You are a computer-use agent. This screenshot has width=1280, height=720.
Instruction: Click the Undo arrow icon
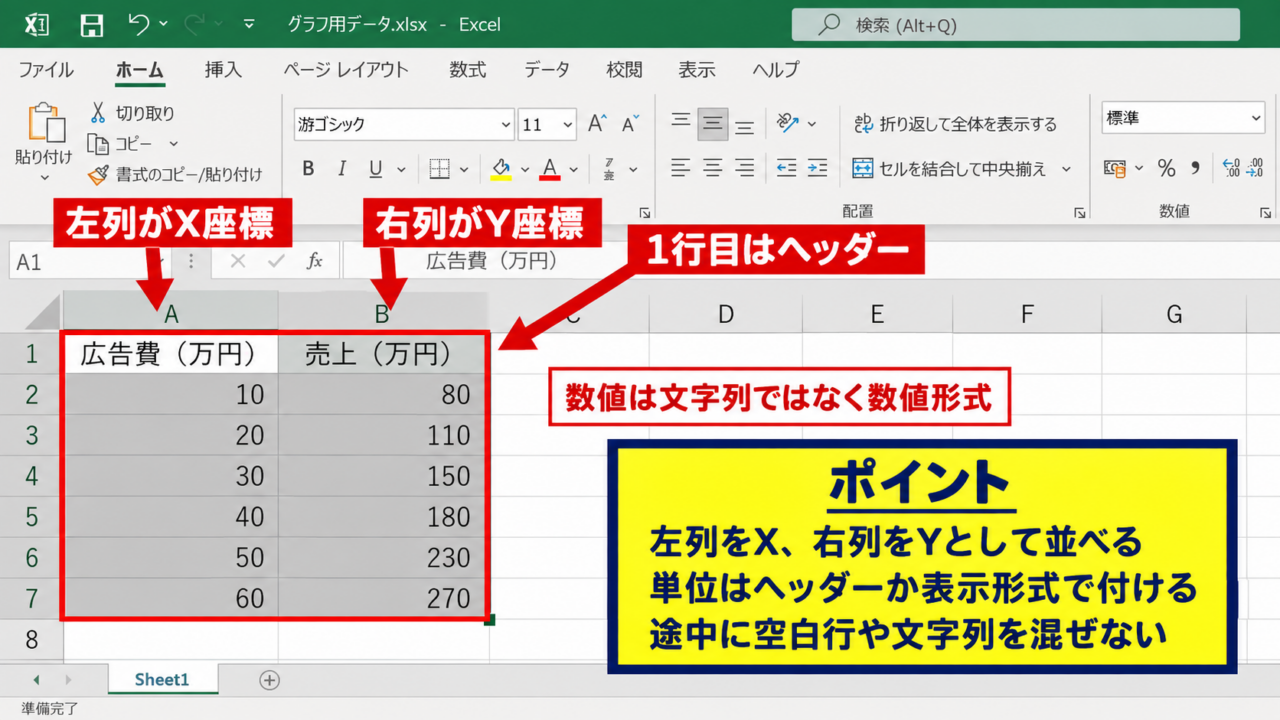[x=139, y=24]
